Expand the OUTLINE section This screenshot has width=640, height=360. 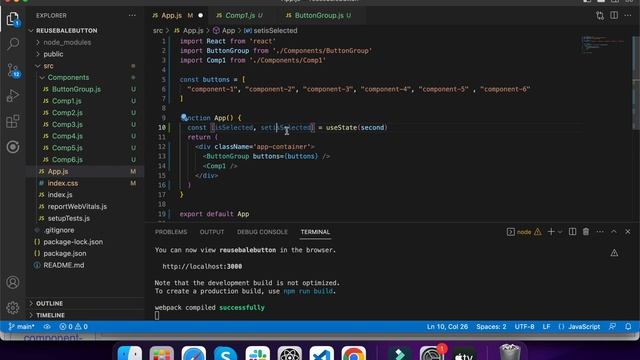(49, 303)
